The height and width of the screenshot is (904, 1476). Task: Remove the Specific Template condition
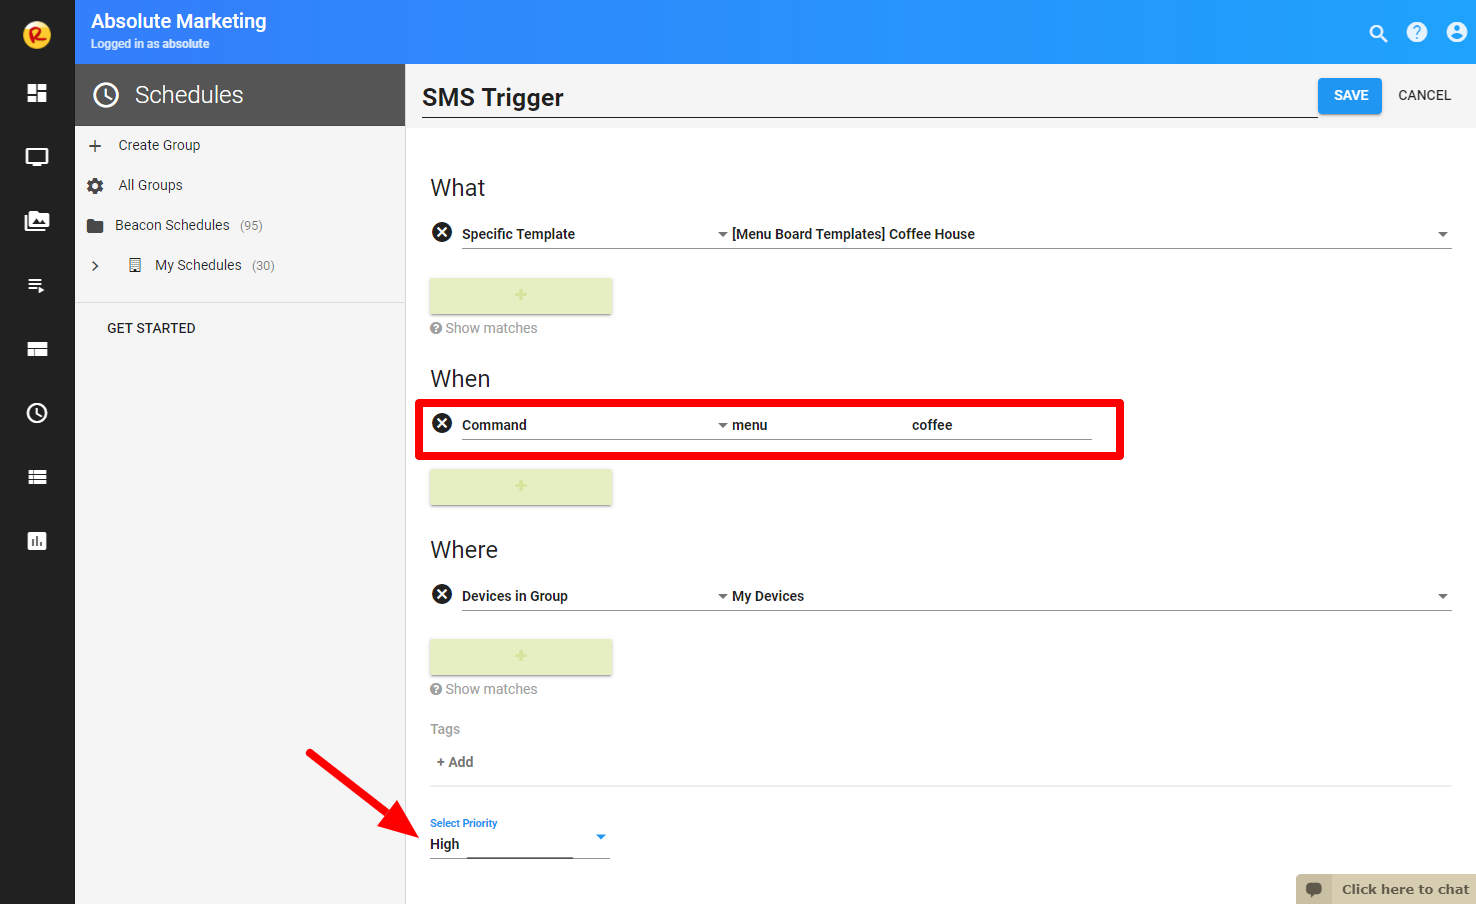(442, 232)
